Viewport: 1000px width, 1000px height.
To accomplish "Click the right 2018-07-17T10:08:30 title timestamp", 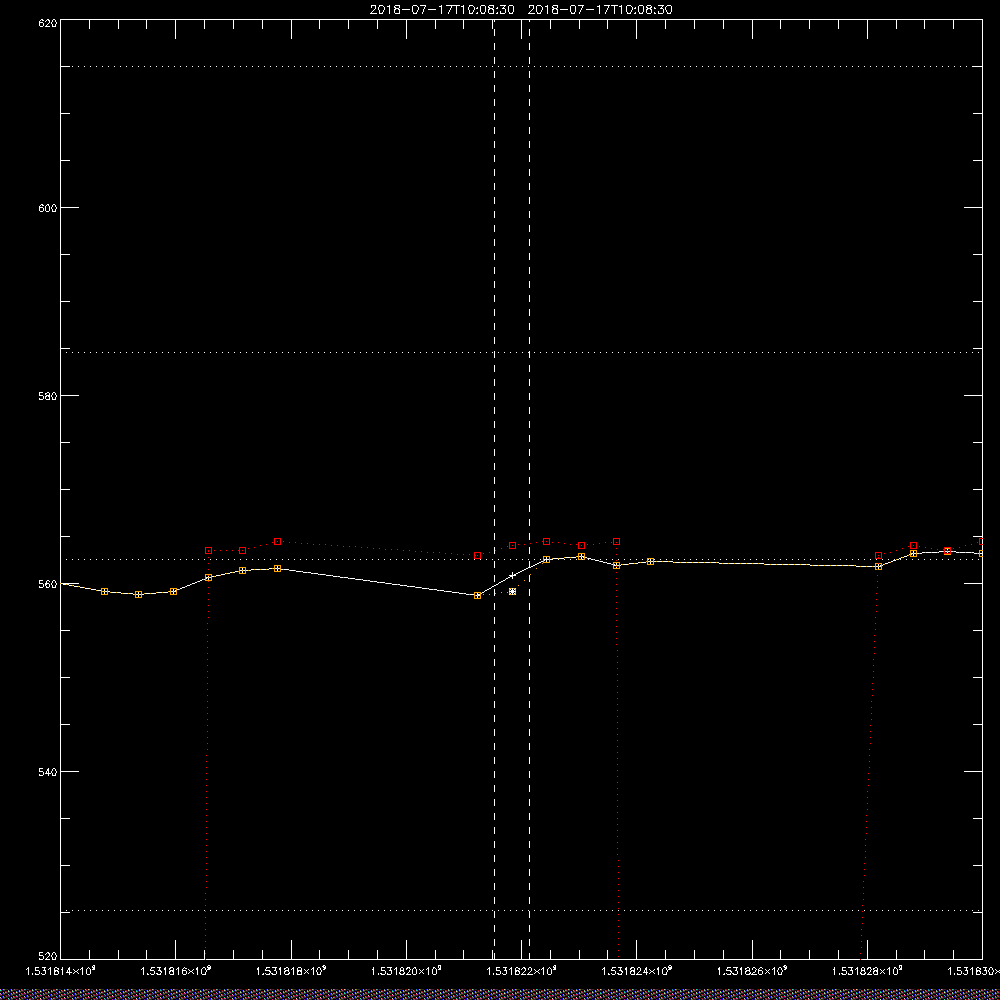I will pos(600,10).
